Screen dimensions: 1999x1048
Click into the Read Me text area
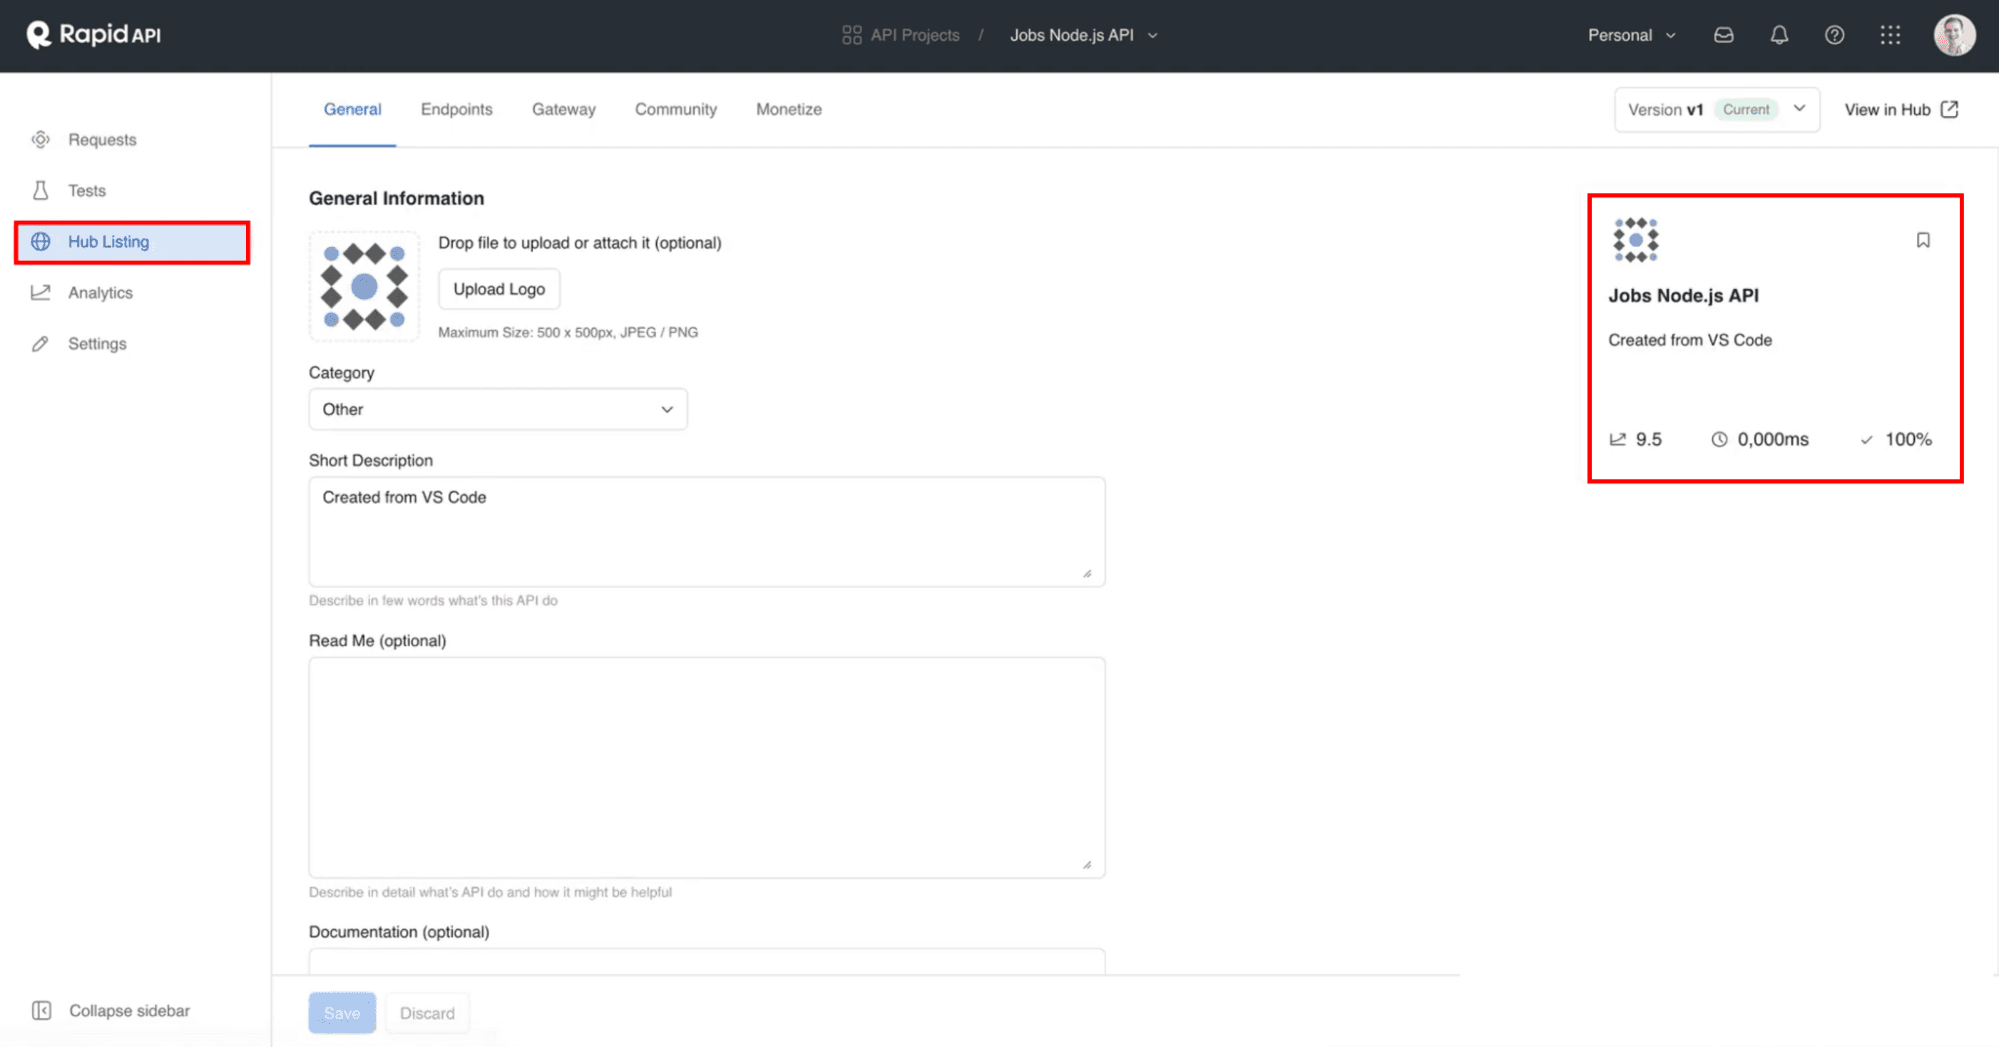tap(707, 768)
